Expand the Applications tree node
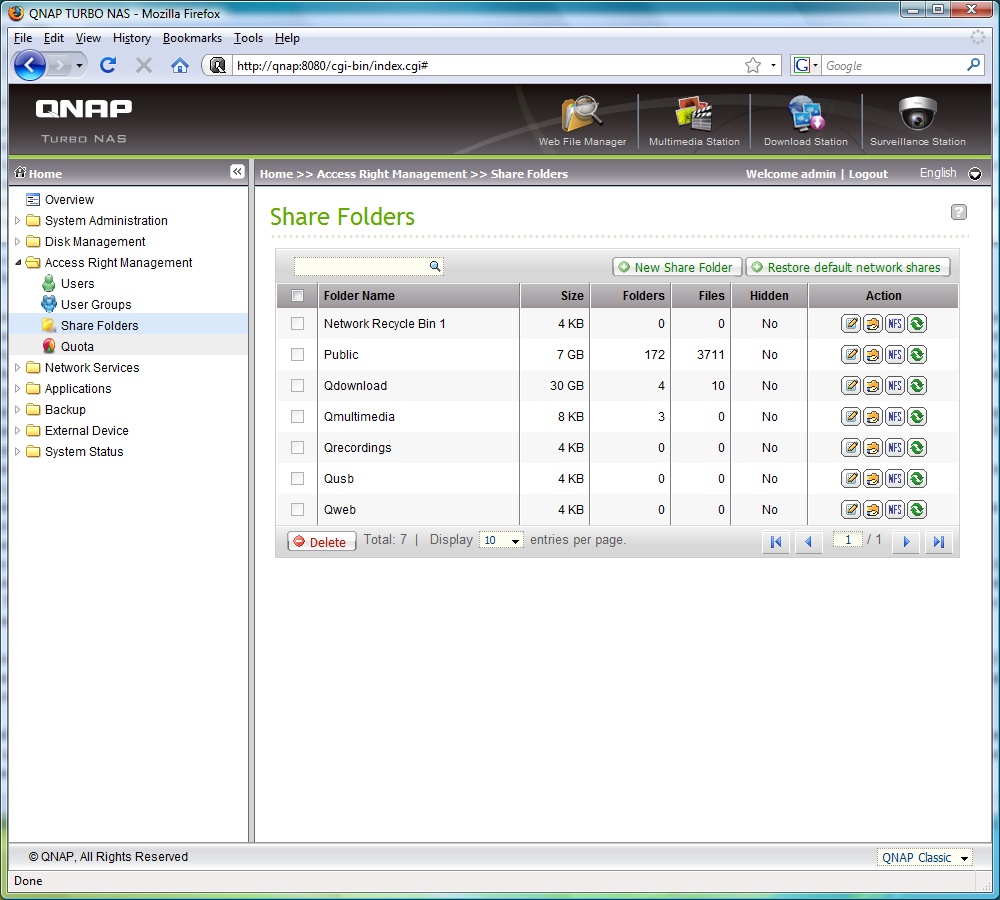Viewport: 1000px width, 900px height. click(x=17, y=388)
